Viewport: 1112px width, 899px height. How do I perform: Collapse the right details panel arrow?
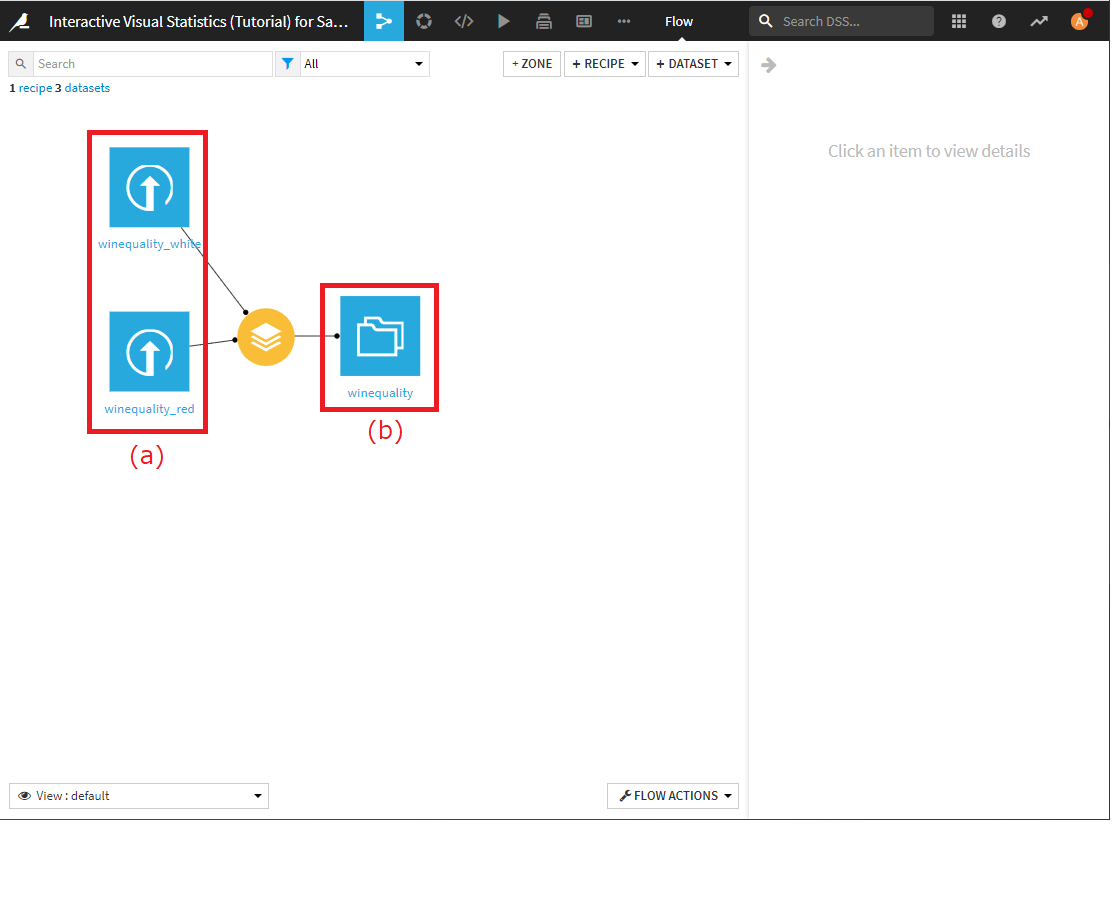769,65
